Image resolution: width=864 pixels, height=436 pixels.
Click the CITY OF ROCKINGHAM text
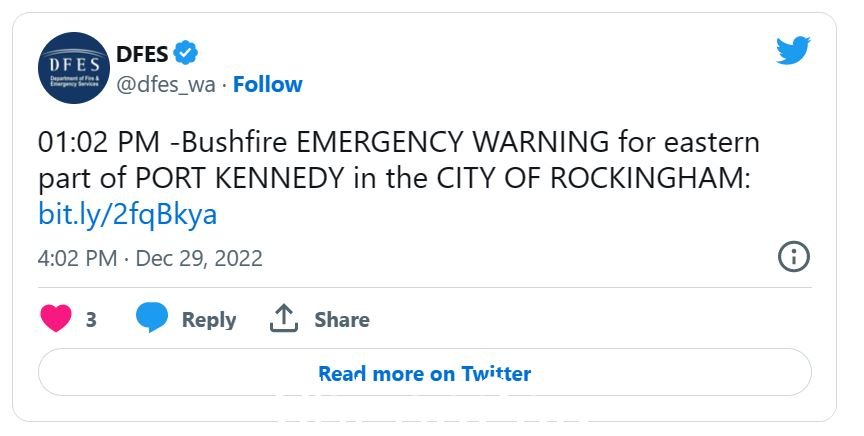(x=593, y=179)
